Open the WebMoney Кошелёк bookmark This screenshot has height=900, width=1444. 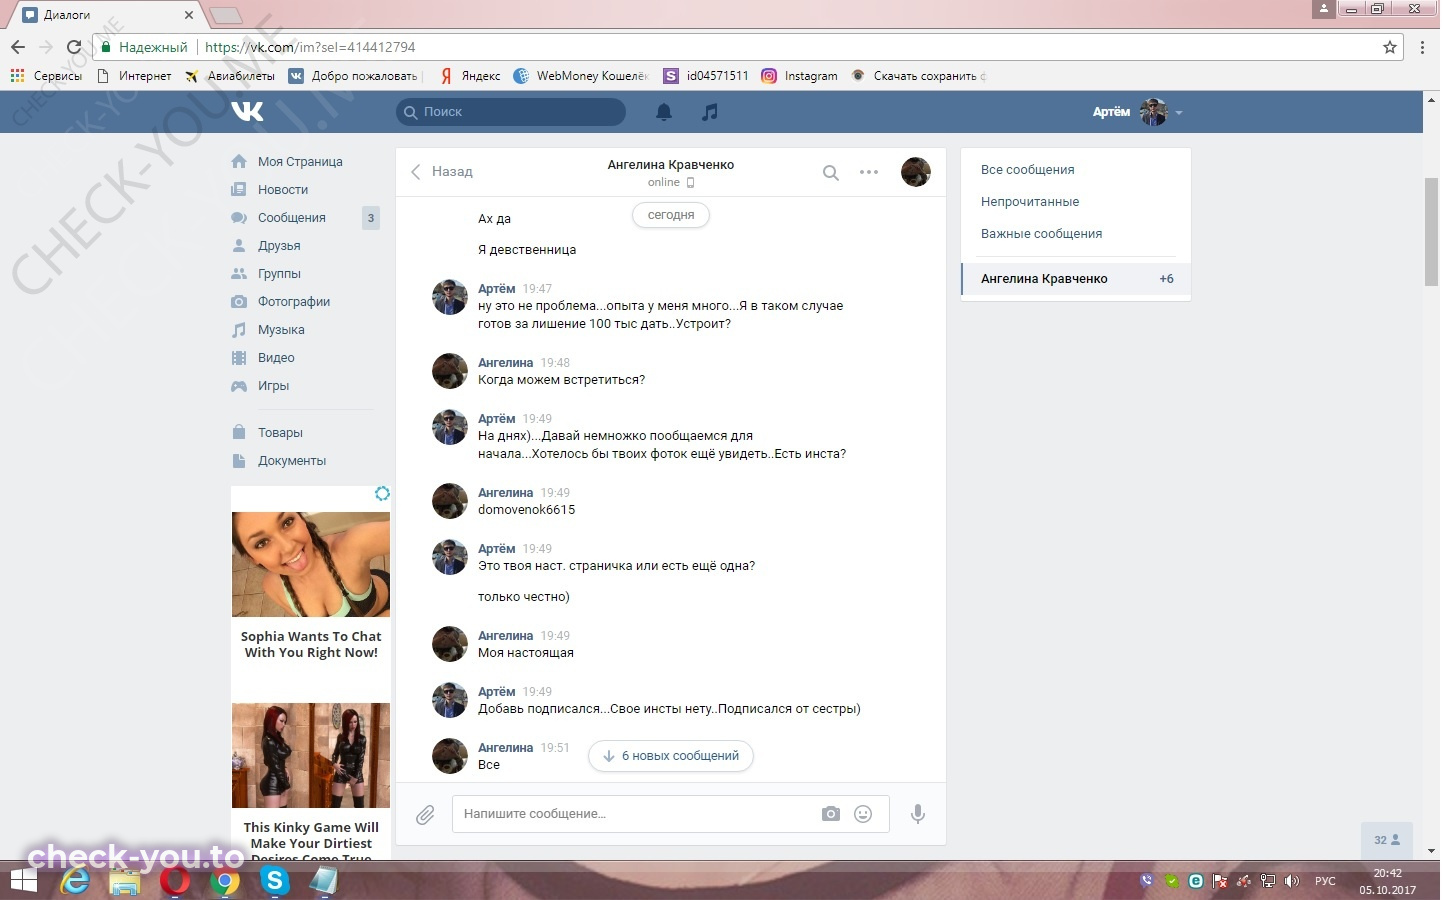581,76
